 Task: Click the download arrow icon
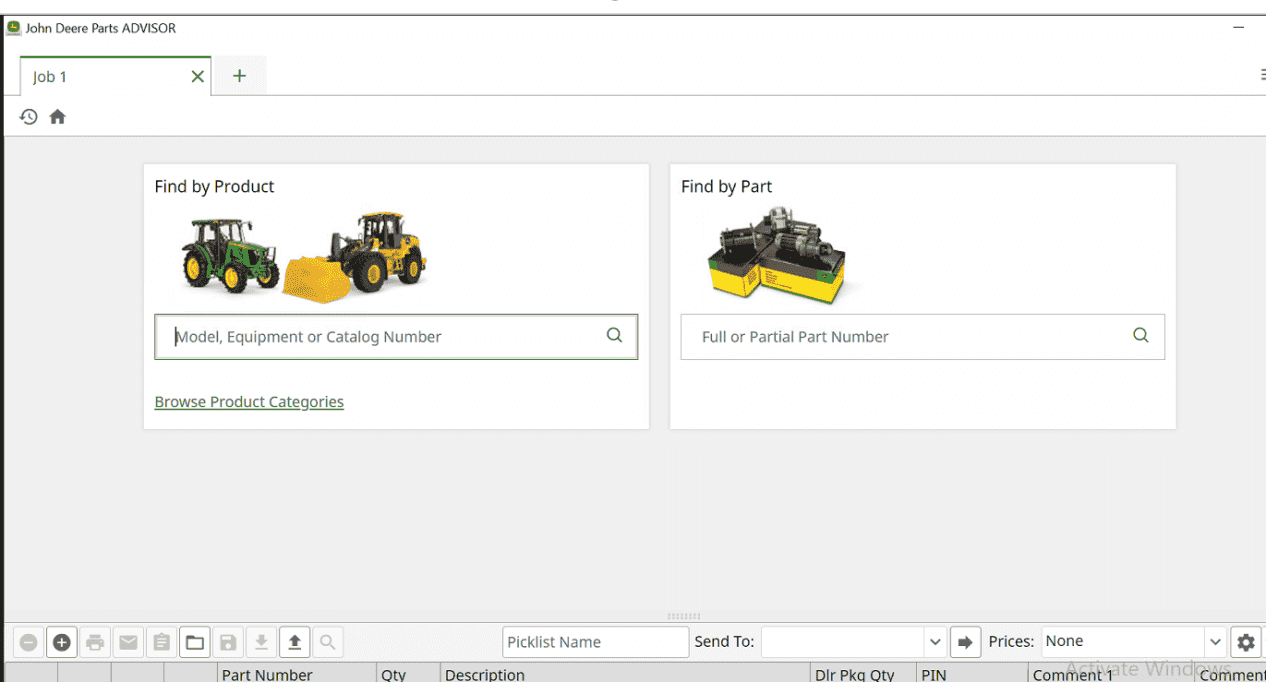coord(261,642)
